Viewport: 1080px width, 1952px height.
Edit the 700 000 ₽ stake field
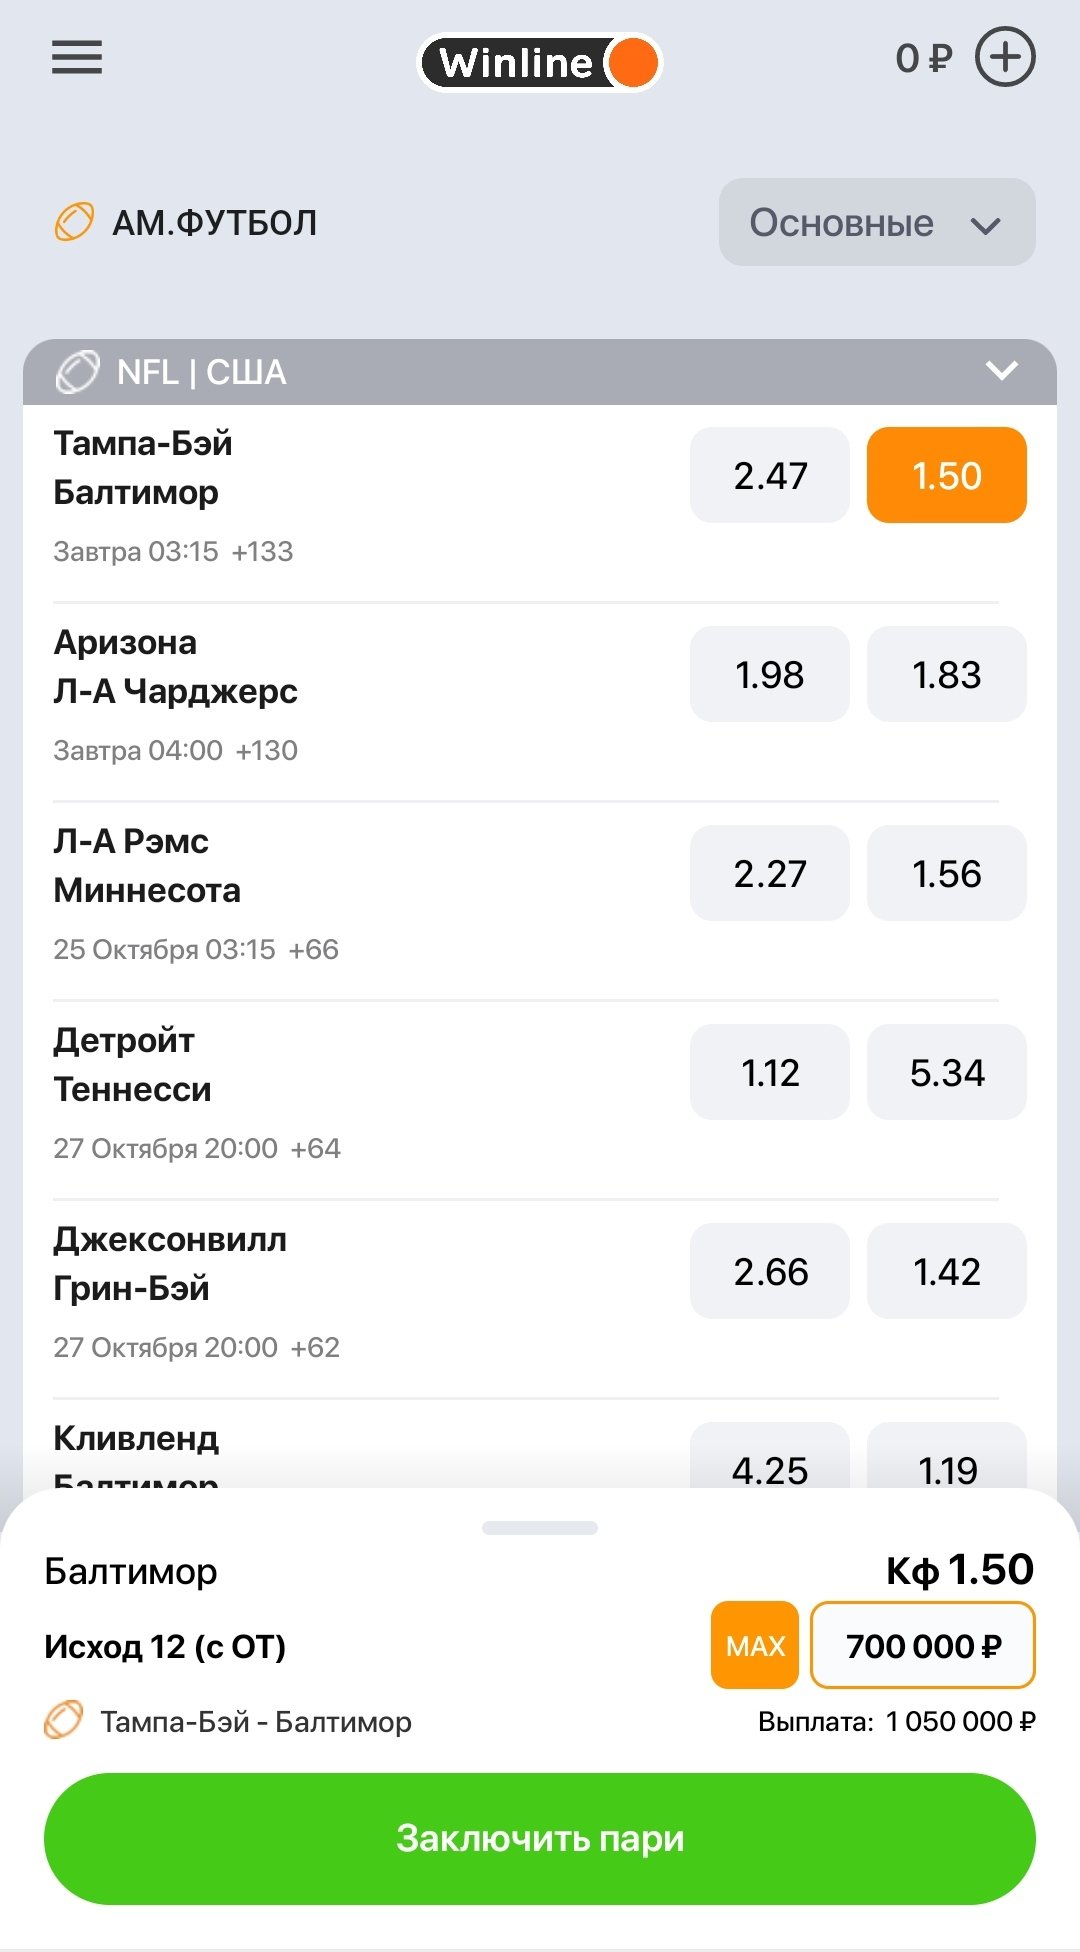coord(922,1645)
